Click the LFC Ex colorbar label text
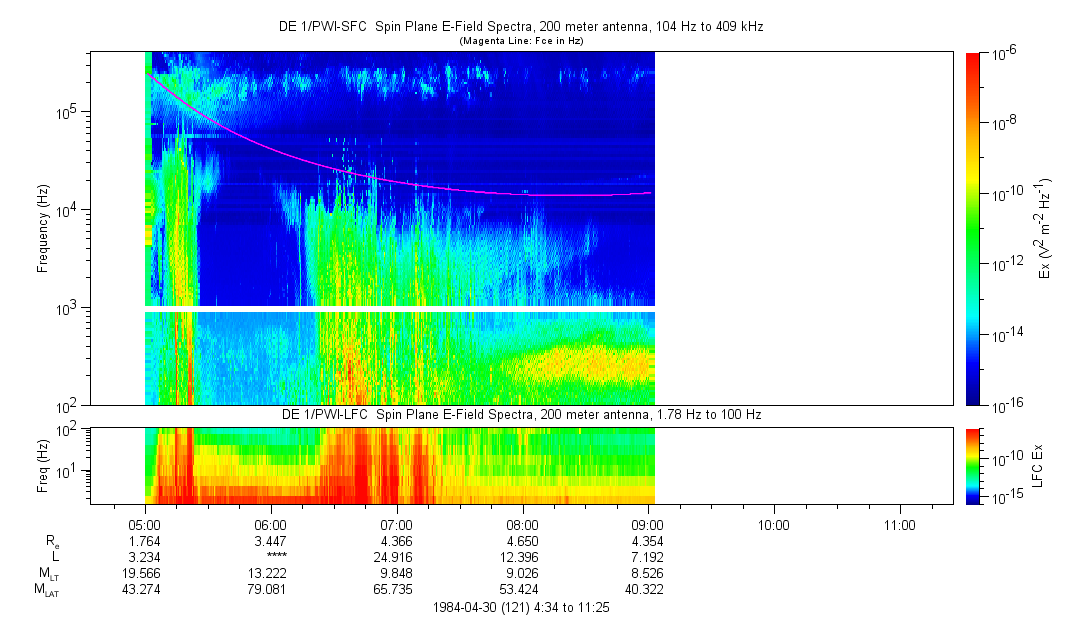Screen dimensions: 1083x620 click(x=1040, y=465)
